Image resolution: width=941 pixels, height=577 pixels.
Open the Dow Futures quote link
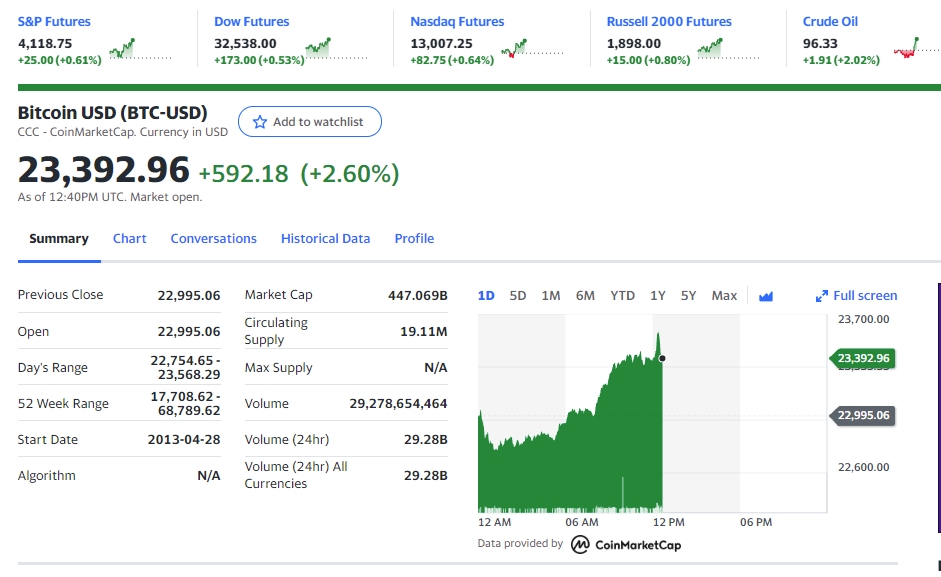[251, 22]
